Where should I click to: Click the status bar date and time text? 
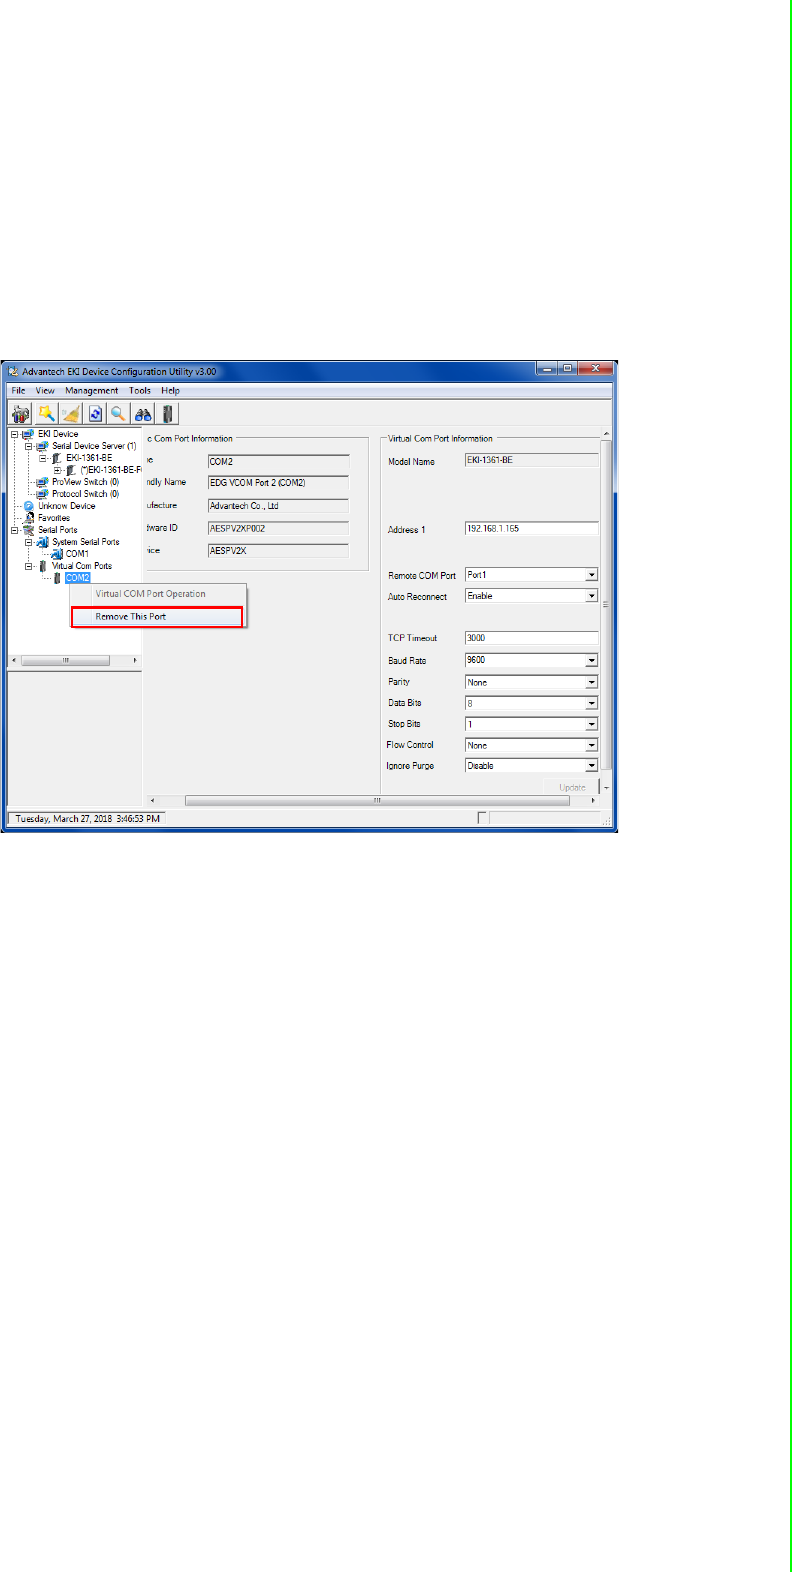click(x=88, y=818)
